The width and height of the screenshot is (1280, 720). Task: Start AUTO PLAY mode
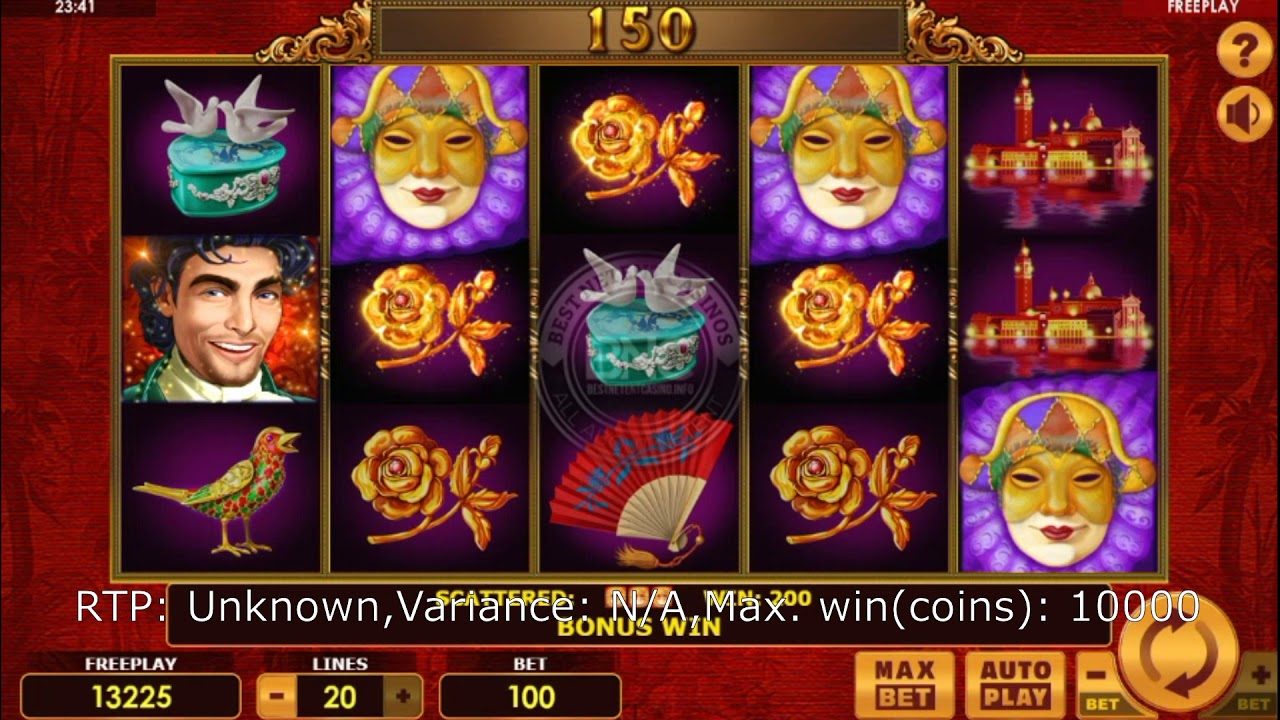(1015, 684)
